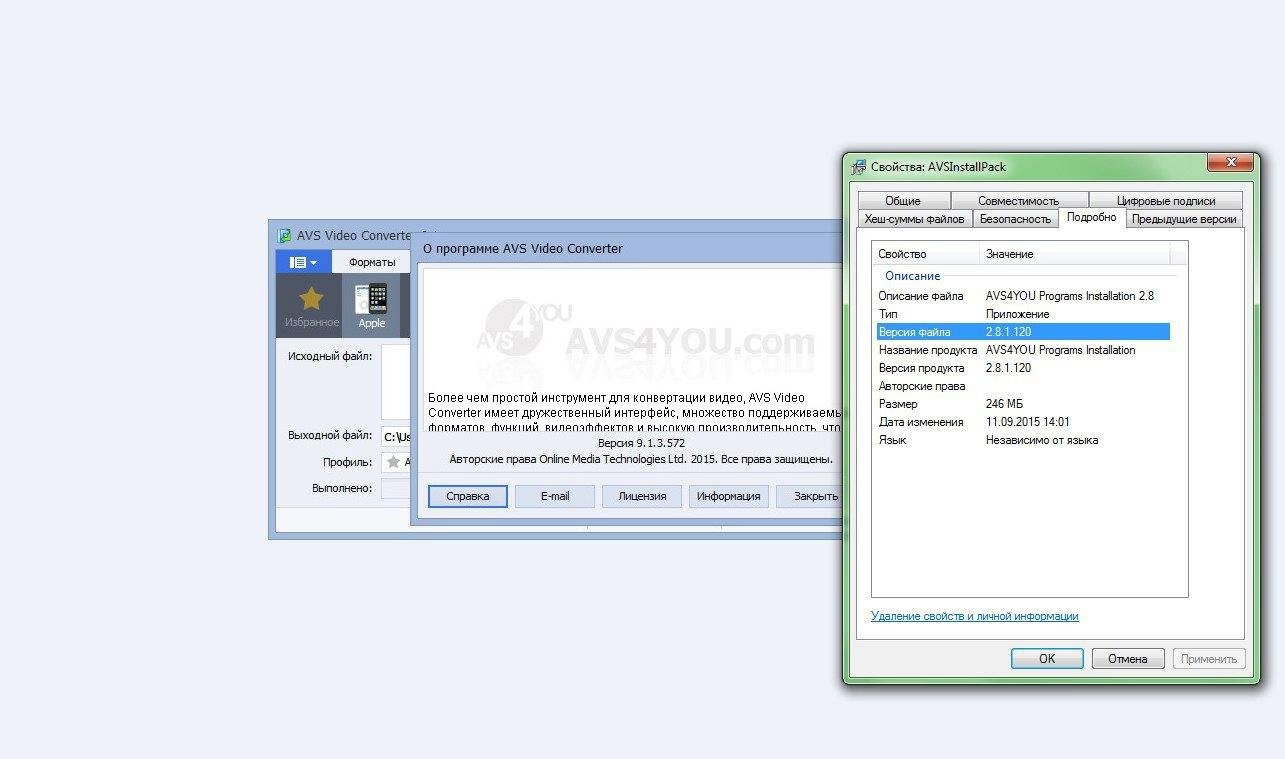Switch to Хеш-суммы файлов tab

coord(915,219)
